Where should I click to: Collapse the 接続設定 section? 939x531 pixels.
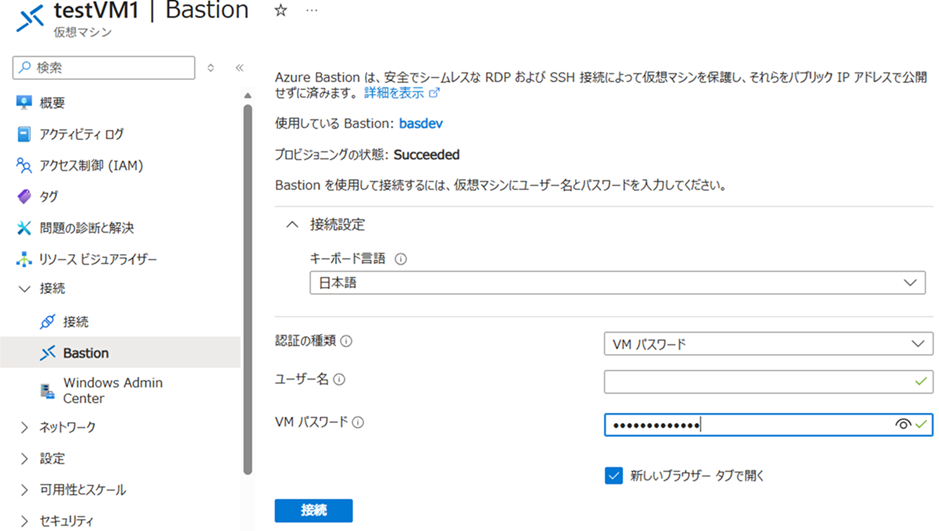[292, 225]
